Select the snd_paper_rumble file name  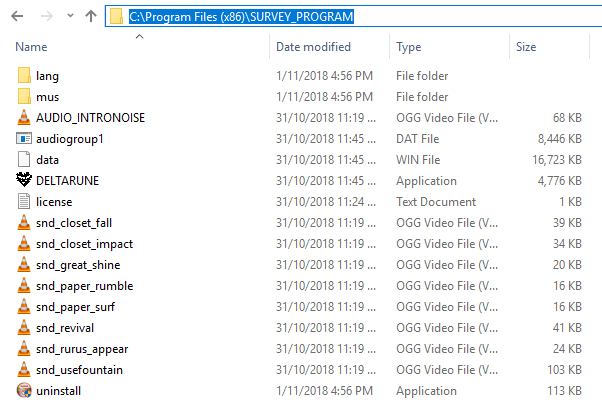coord(85,286)
